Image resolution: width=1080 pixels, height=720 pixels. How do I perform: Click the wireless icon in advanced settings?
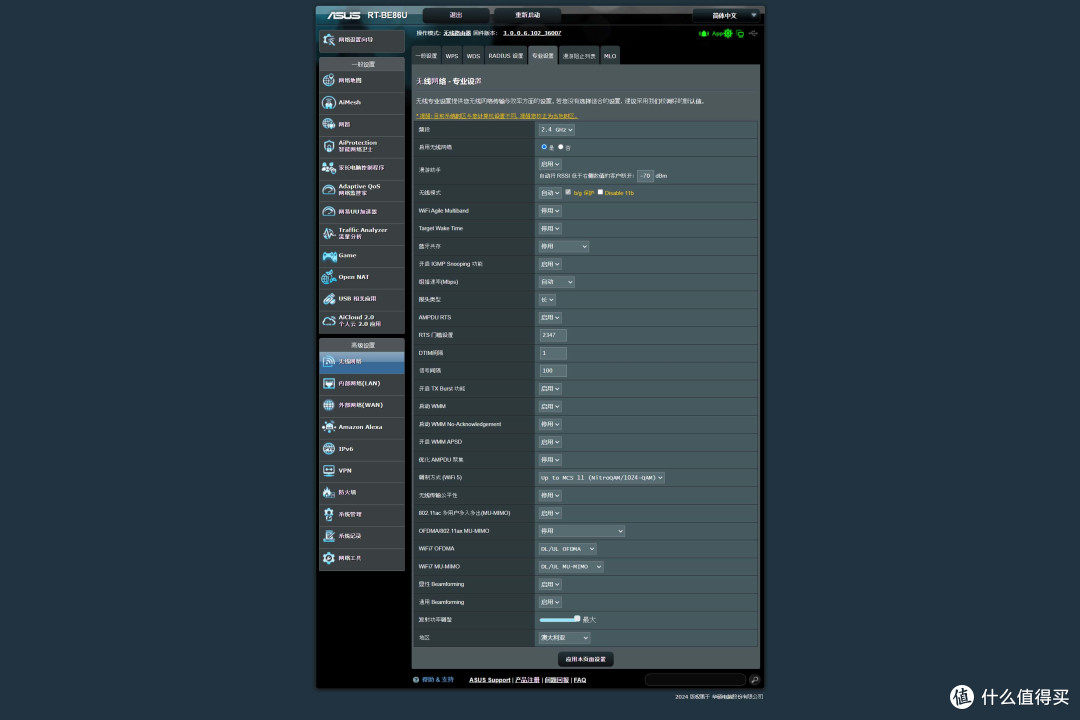coord(329,362)
